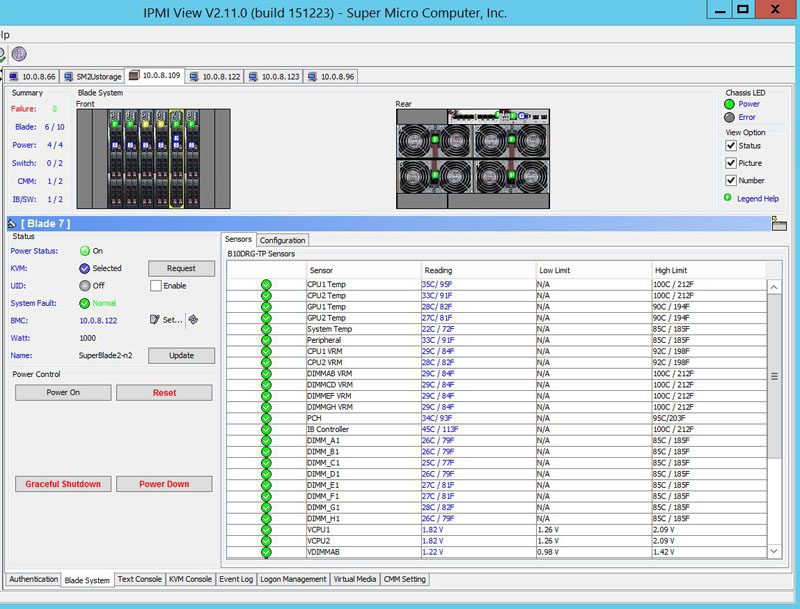800x609 pixels.
Task: Open the Event Log bottom tab
Action: 237,579
